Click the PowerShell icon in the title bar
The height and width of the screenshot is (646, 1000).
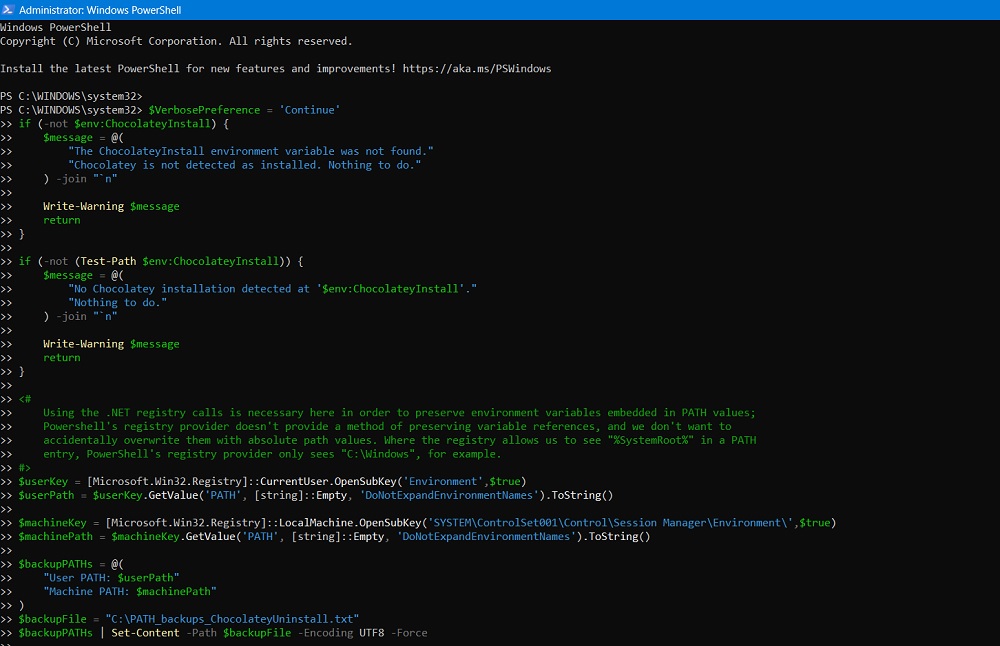(x=9, y=8)
